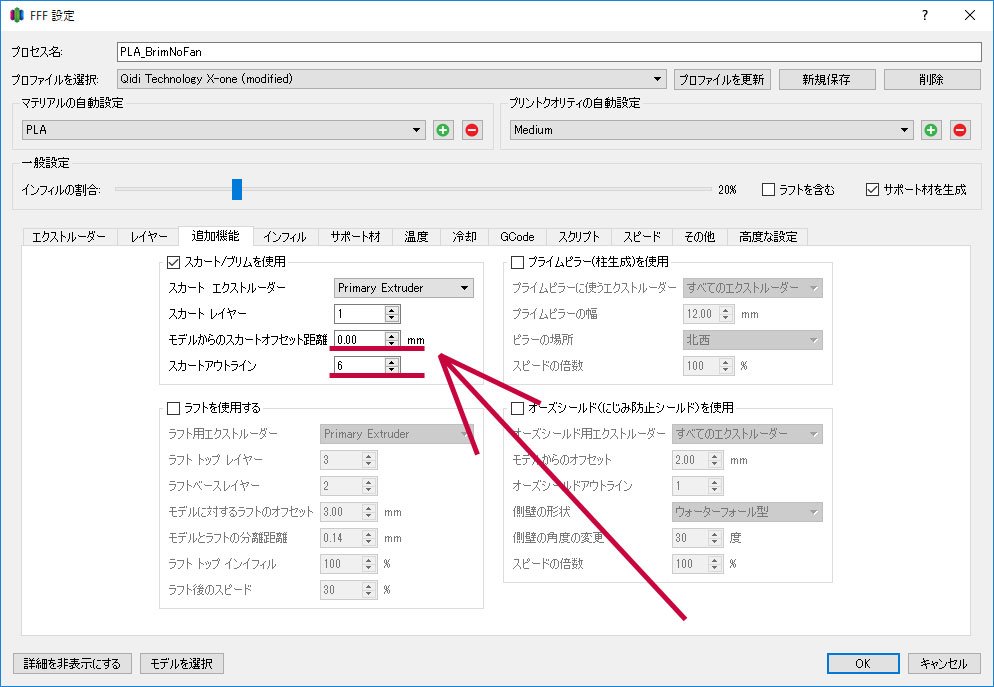The width and height of the screenshot is (994, 687).
Task: Open the 冷却 tab
Action: pos(464,237)
